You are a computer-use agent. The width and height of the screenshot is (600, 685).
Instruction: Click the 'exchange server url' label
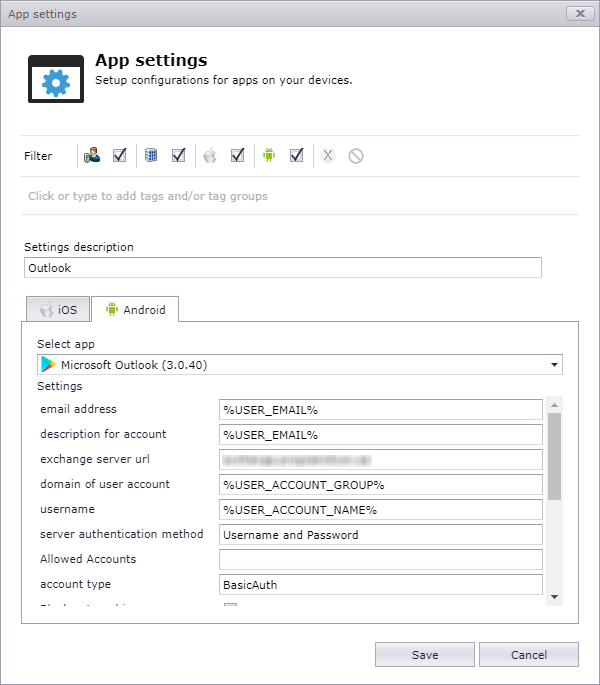95,459
